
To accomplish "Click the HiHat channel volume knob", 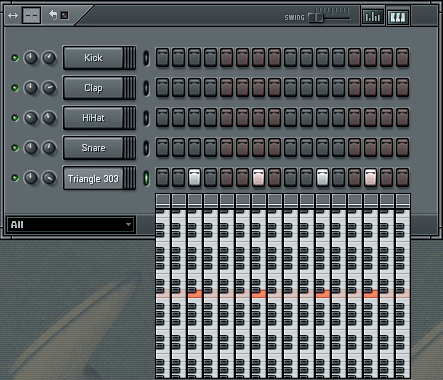I will pos(49,118).
